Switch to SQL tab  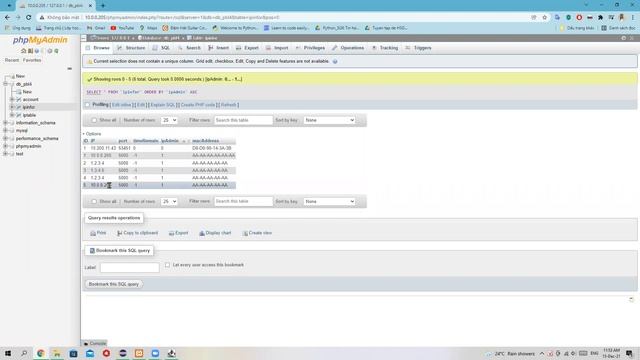point(161,48)
